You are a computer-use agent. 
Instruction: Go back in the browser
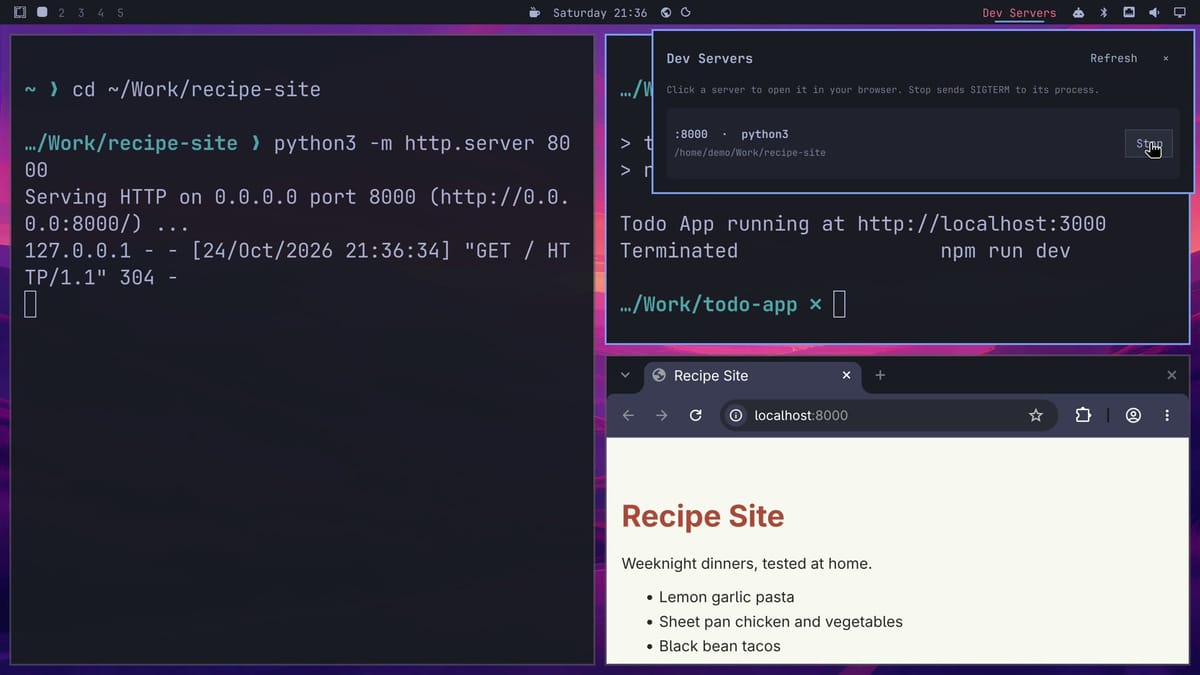coord(628,415)
